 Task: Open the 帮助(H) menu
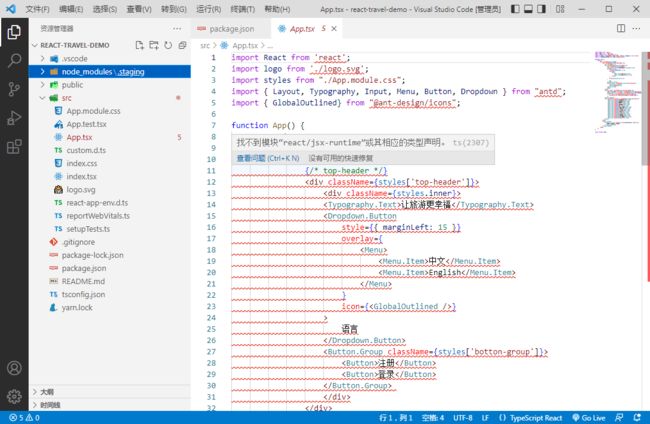click(x=277, y=9)
